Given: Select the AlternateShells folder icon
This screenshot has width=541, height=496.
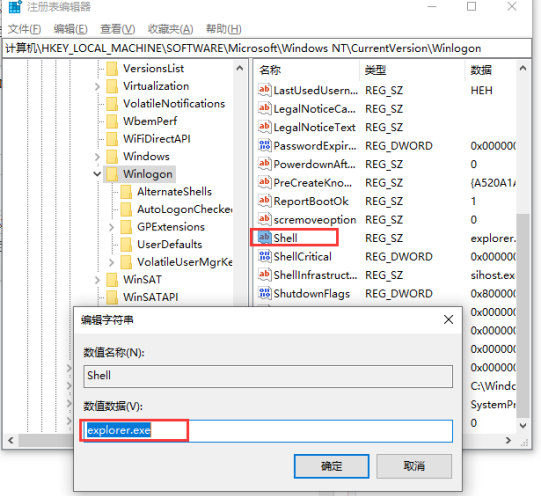Looking at the screenshot, I should (126, 192).
